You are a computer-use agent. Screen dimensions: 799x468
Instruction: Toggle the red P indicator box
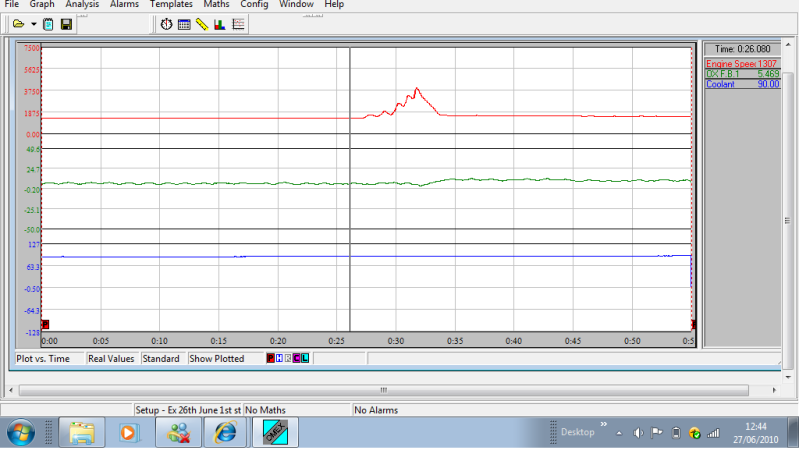269,358
